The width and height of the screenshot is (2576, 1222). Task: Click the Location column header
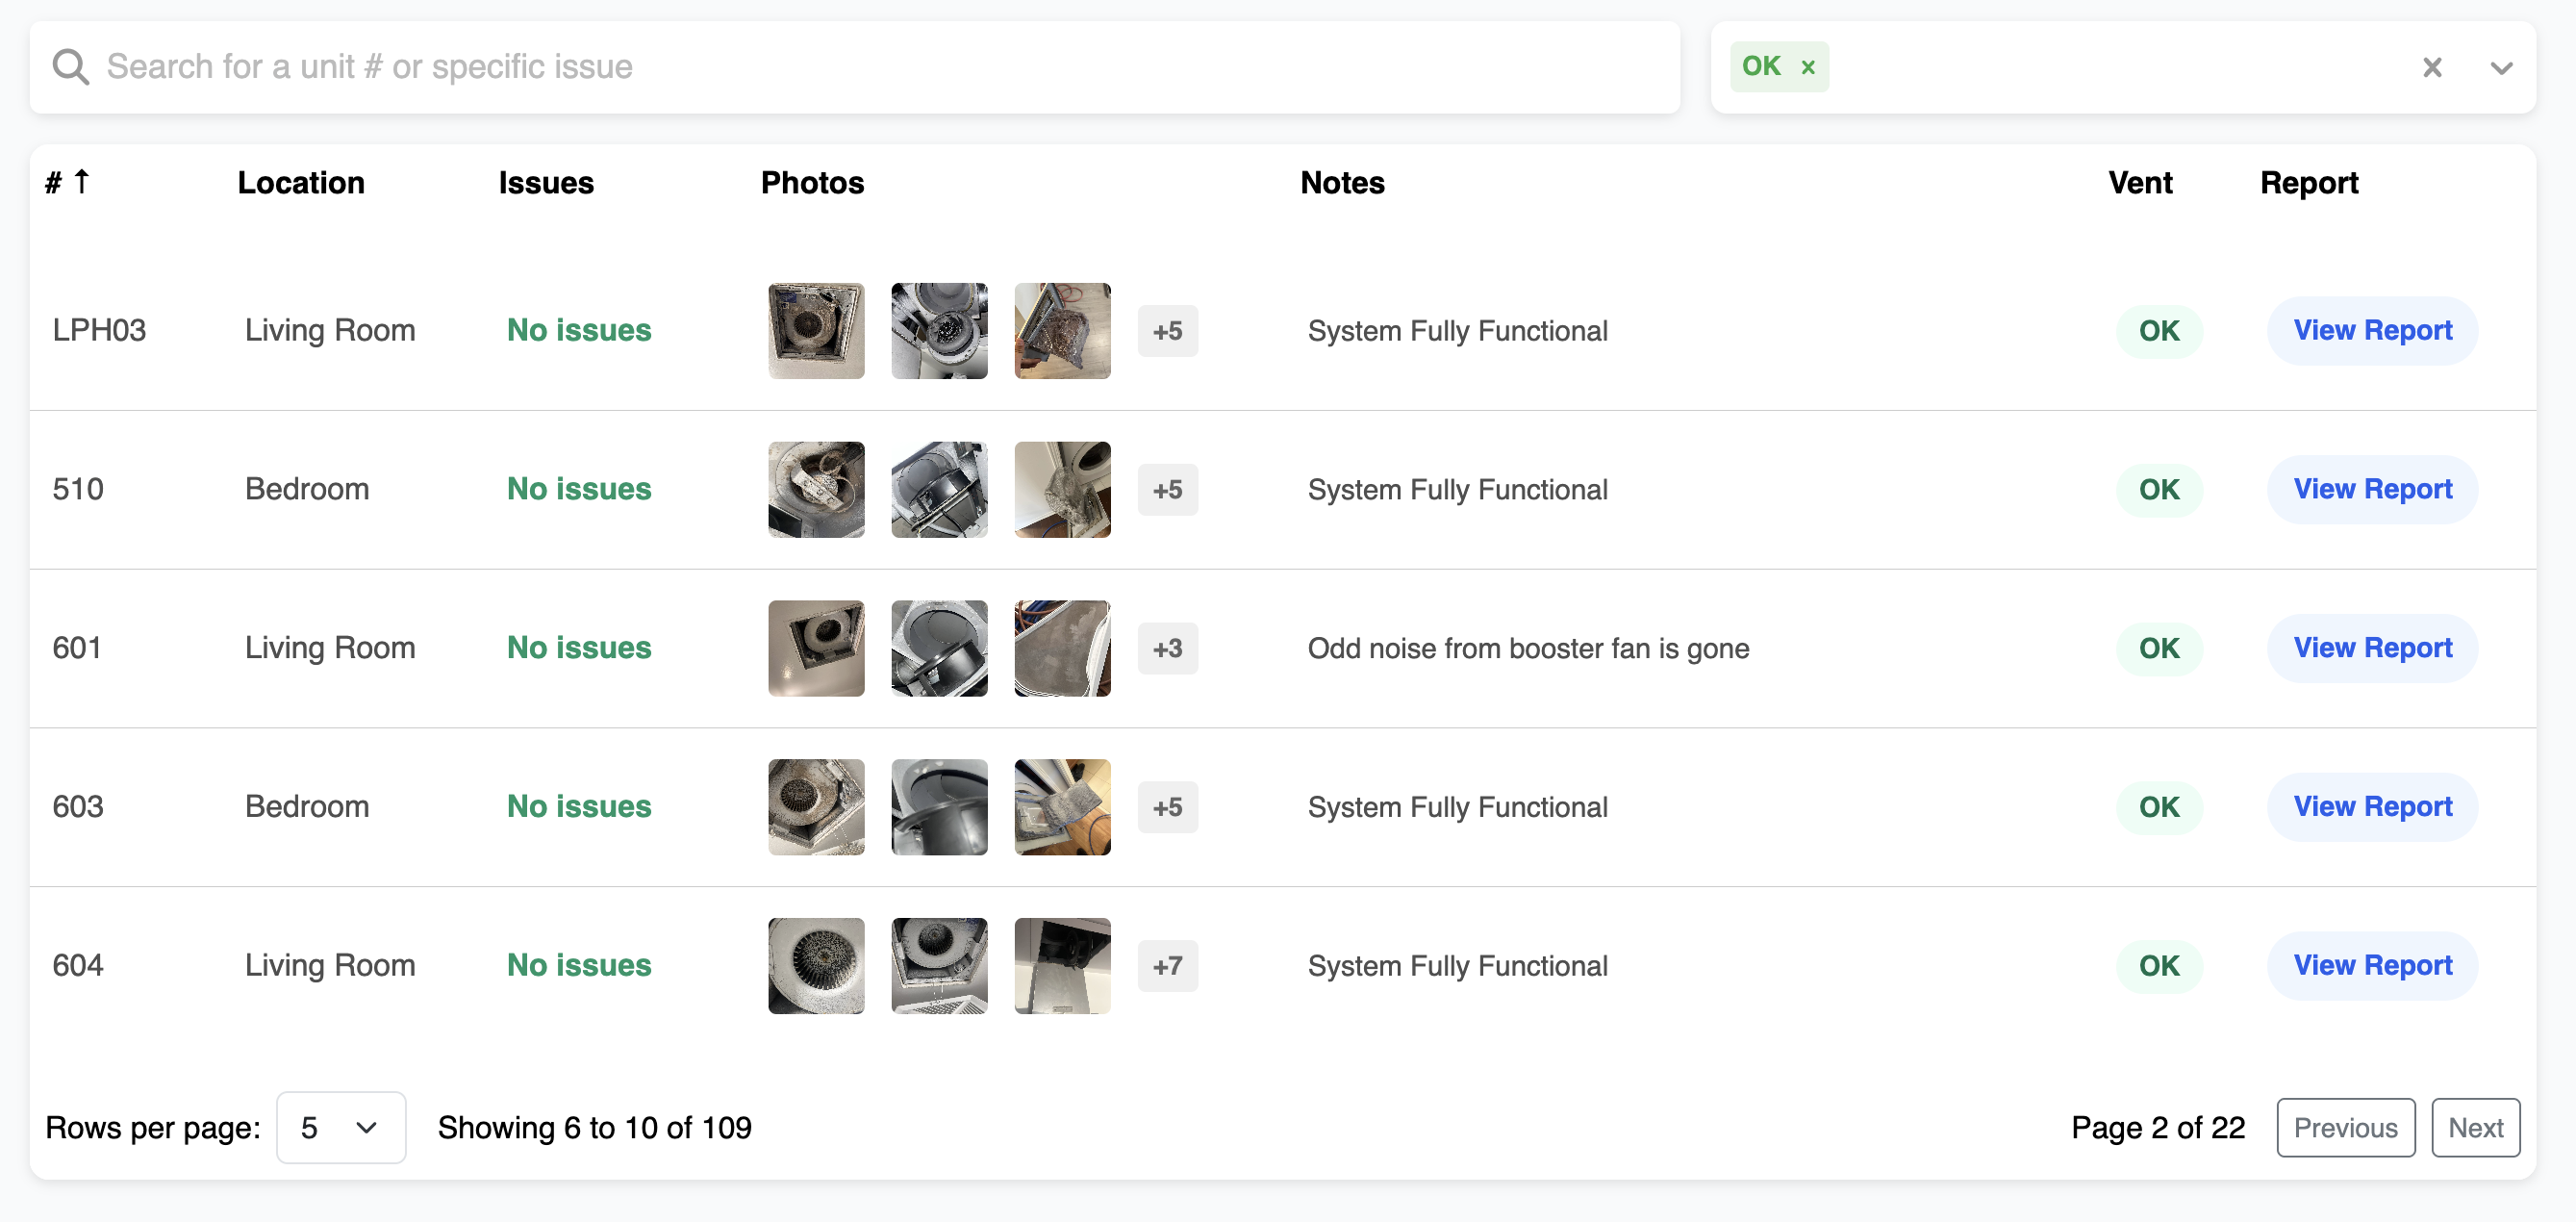pos(301,182)
